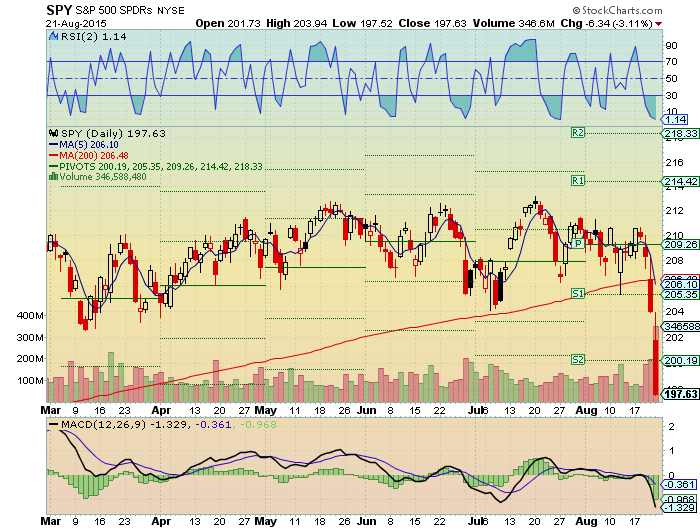Click the 197.63 closing price tag
This screenshot has width=700, height=530.
pyautogui.click(x=681, y=394)
